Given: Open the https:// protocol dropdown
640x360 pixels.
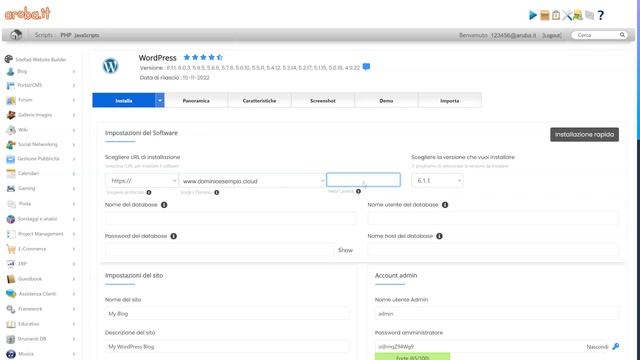Looking at the screenshot, I should (142, 180).
